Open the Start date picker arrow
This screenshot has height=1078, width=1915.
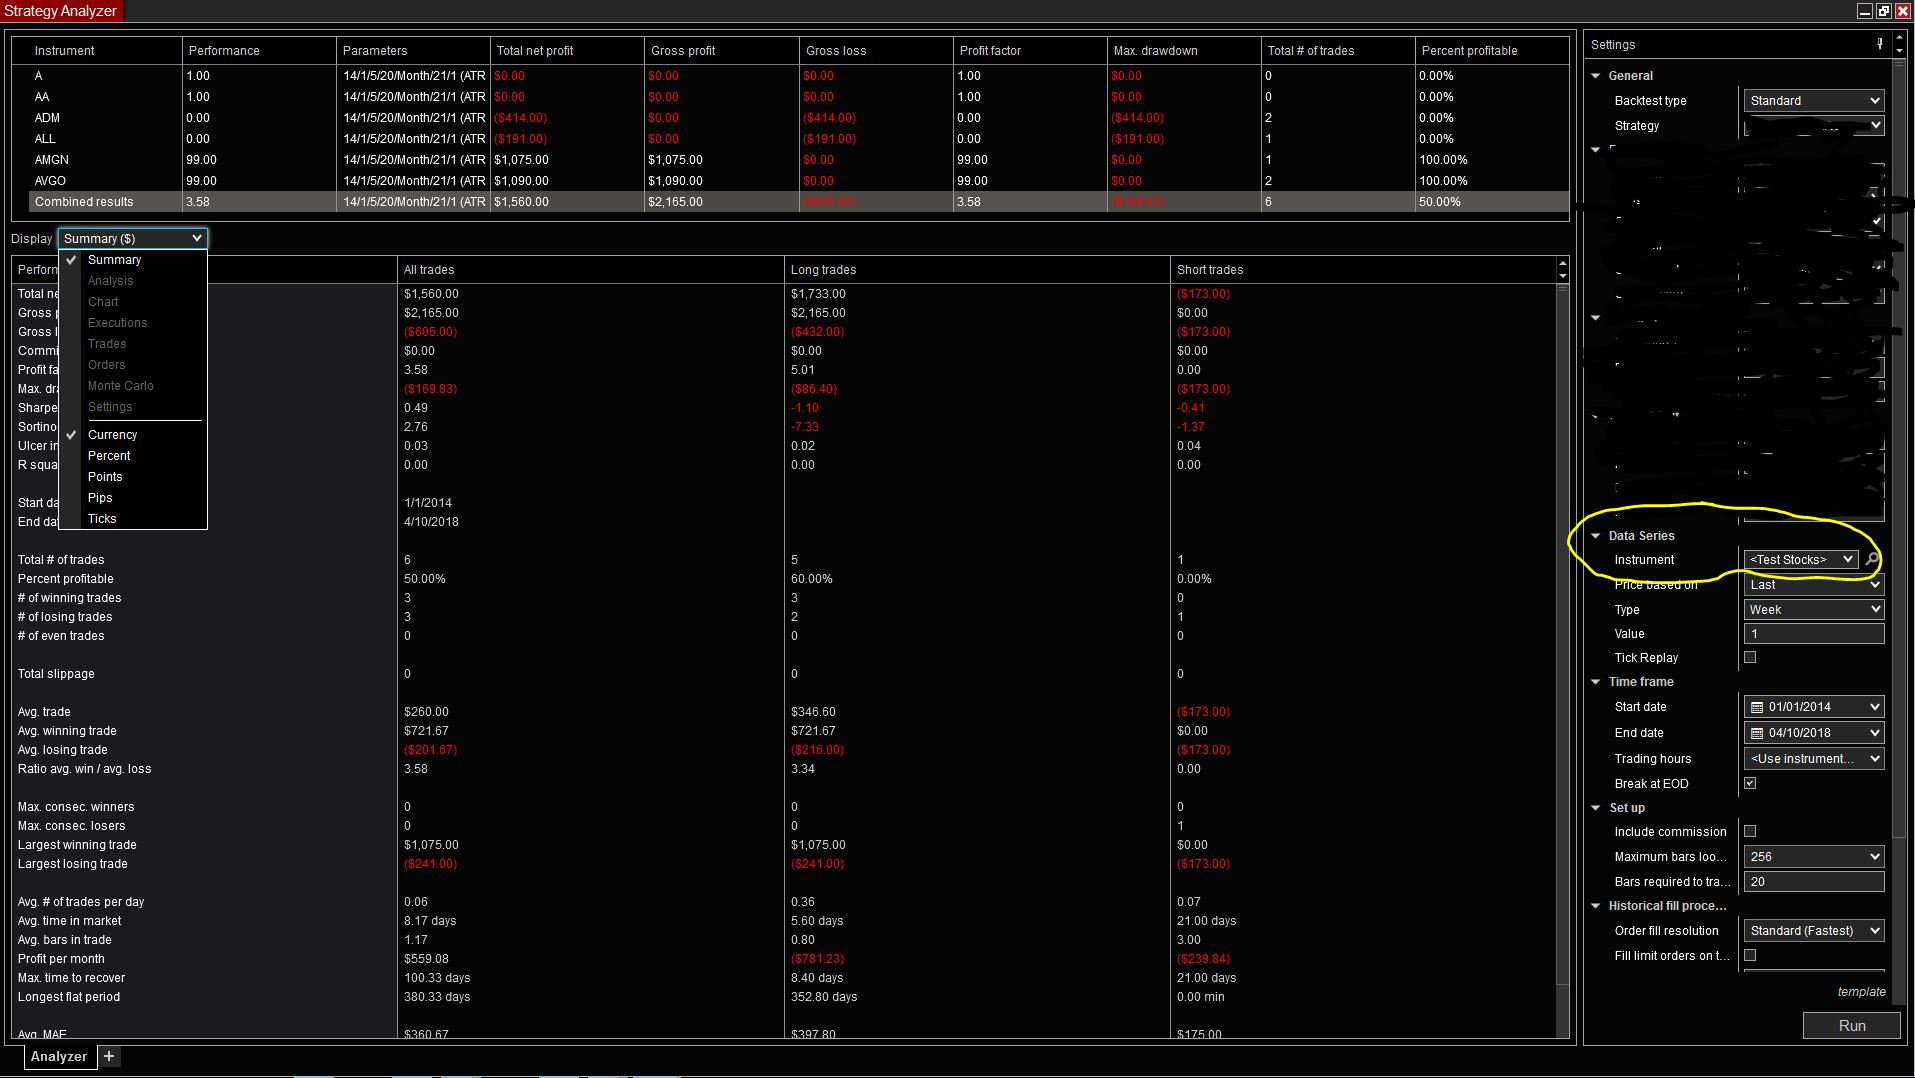pos(1874,707)
